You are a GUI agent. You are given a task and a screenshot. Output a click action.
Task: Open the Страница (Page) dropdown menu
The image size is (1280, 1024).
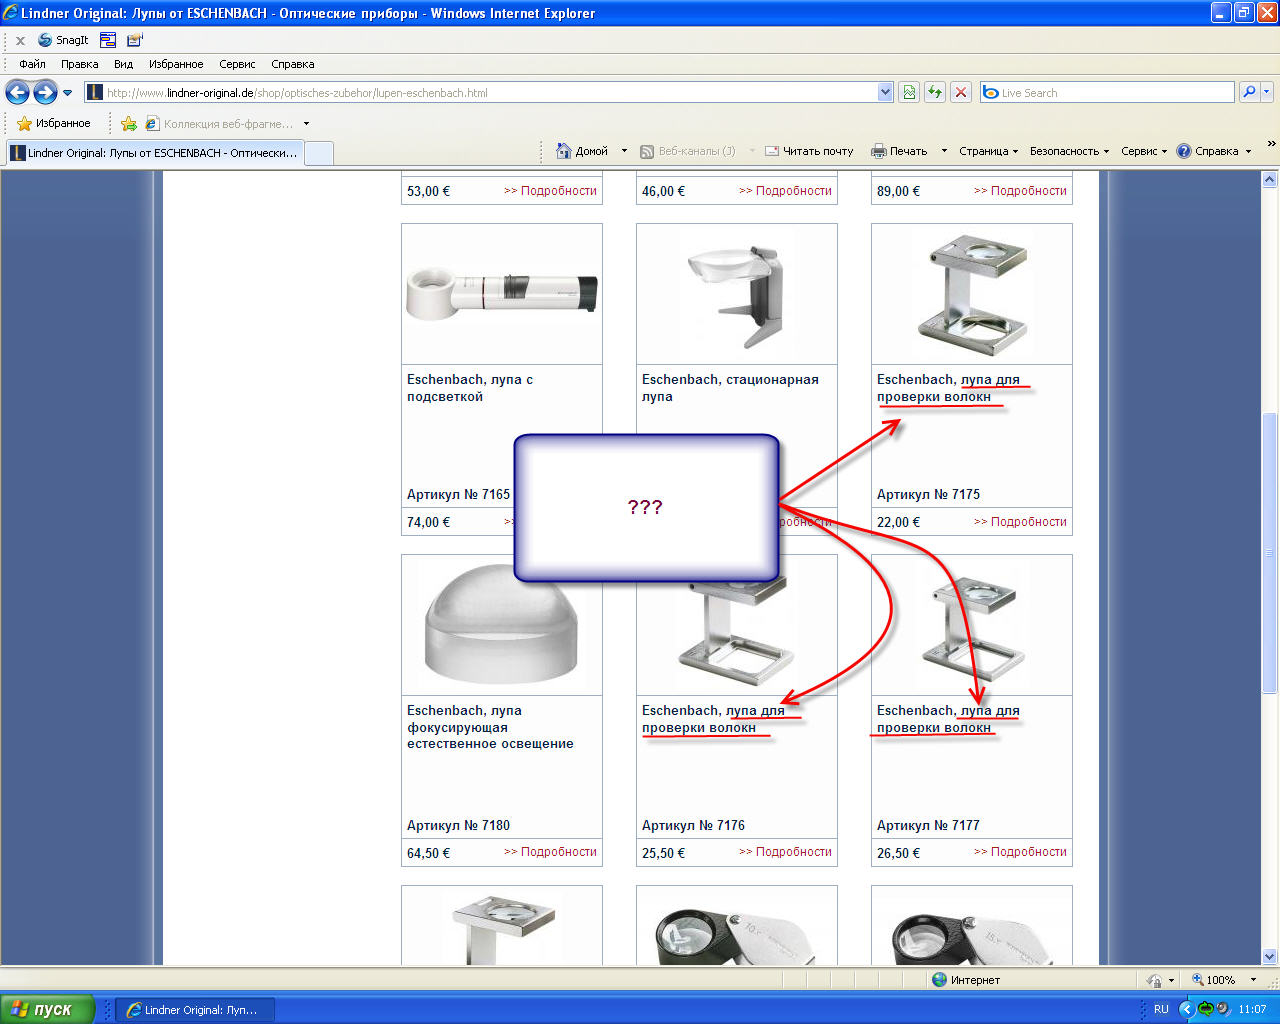pyautogui.click(x=988, y=151)
